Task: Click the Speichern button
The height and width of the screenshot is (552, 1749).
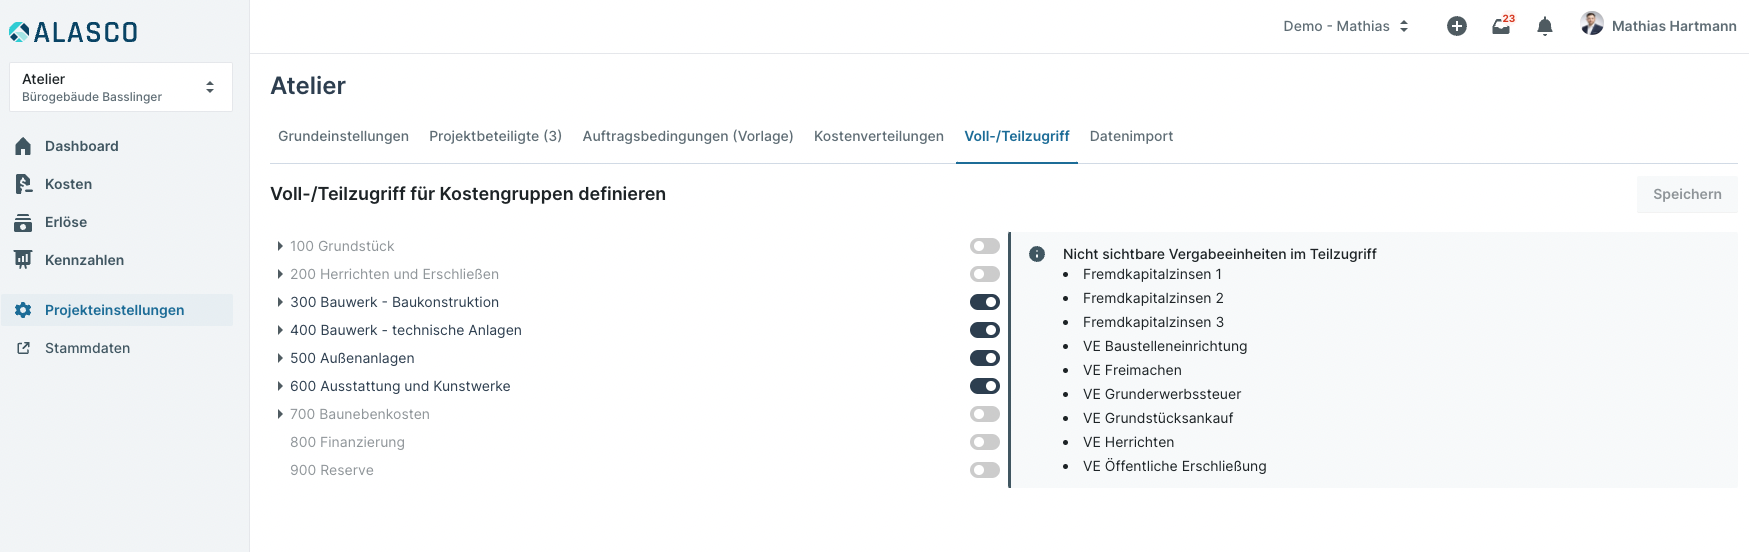Action: pos(1686,194)
